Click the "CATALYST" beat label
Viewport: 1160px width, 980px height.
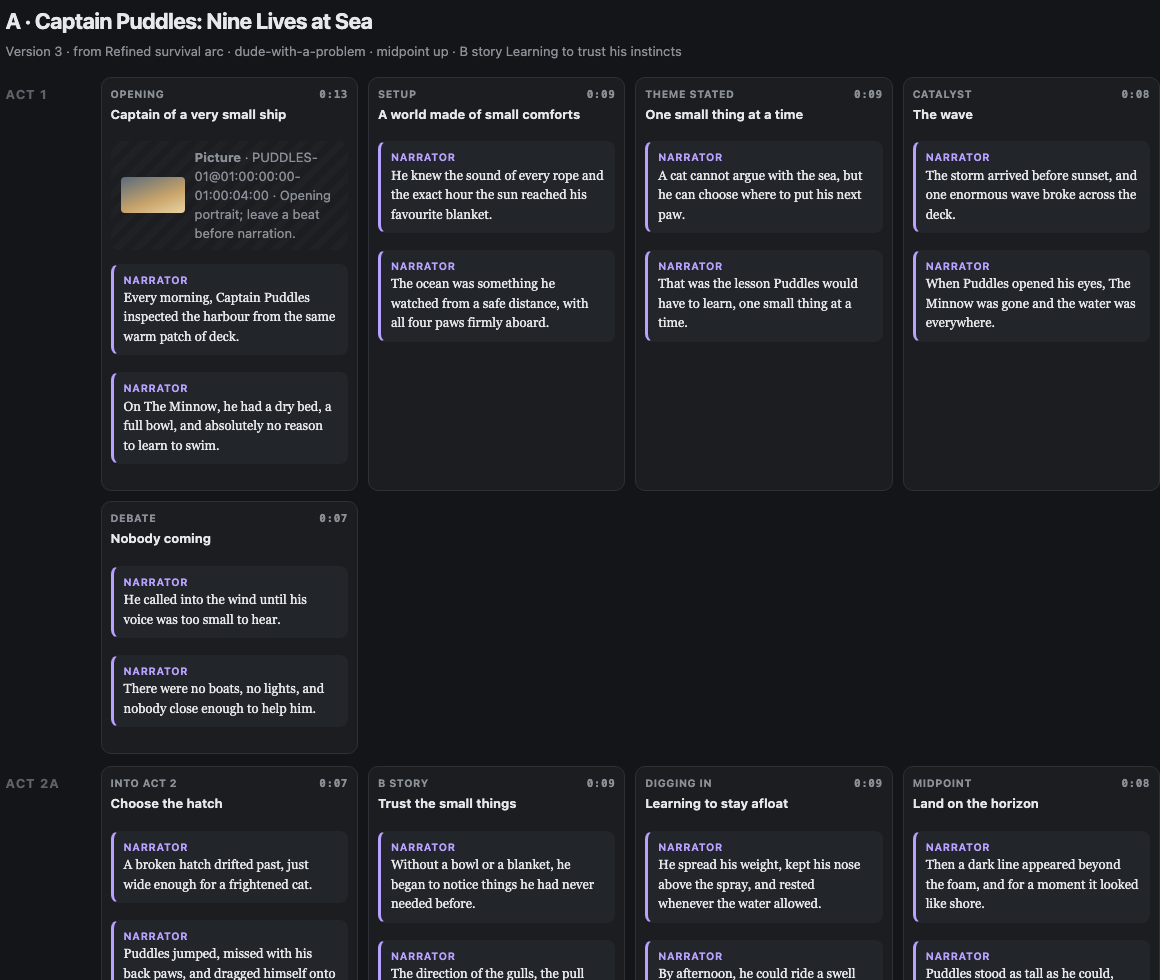tap(942, 95)
